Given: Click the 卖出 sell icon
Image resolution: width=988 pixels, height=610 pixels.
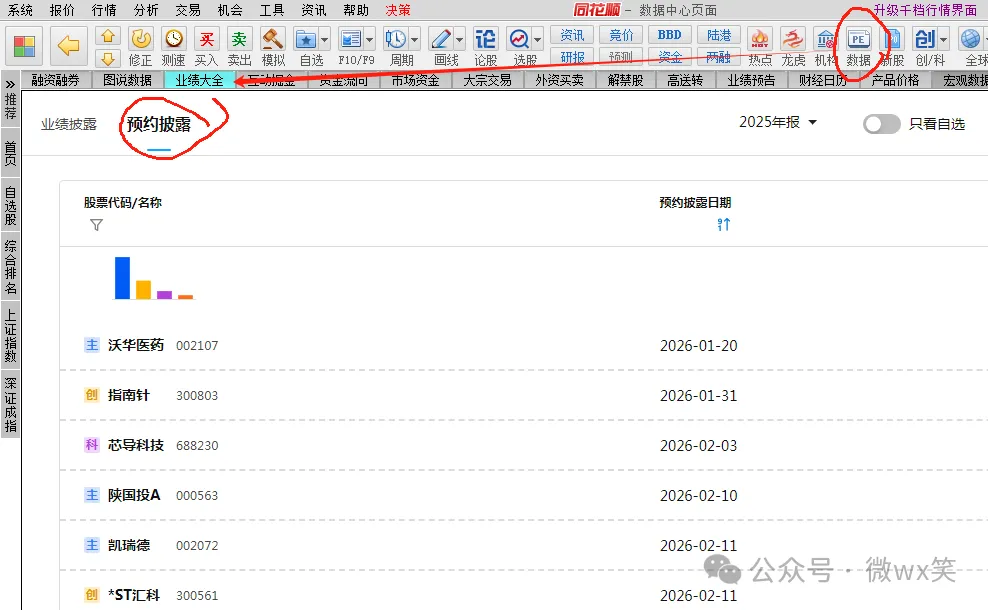Looking at the screenshot, I should tap(239, 40).
